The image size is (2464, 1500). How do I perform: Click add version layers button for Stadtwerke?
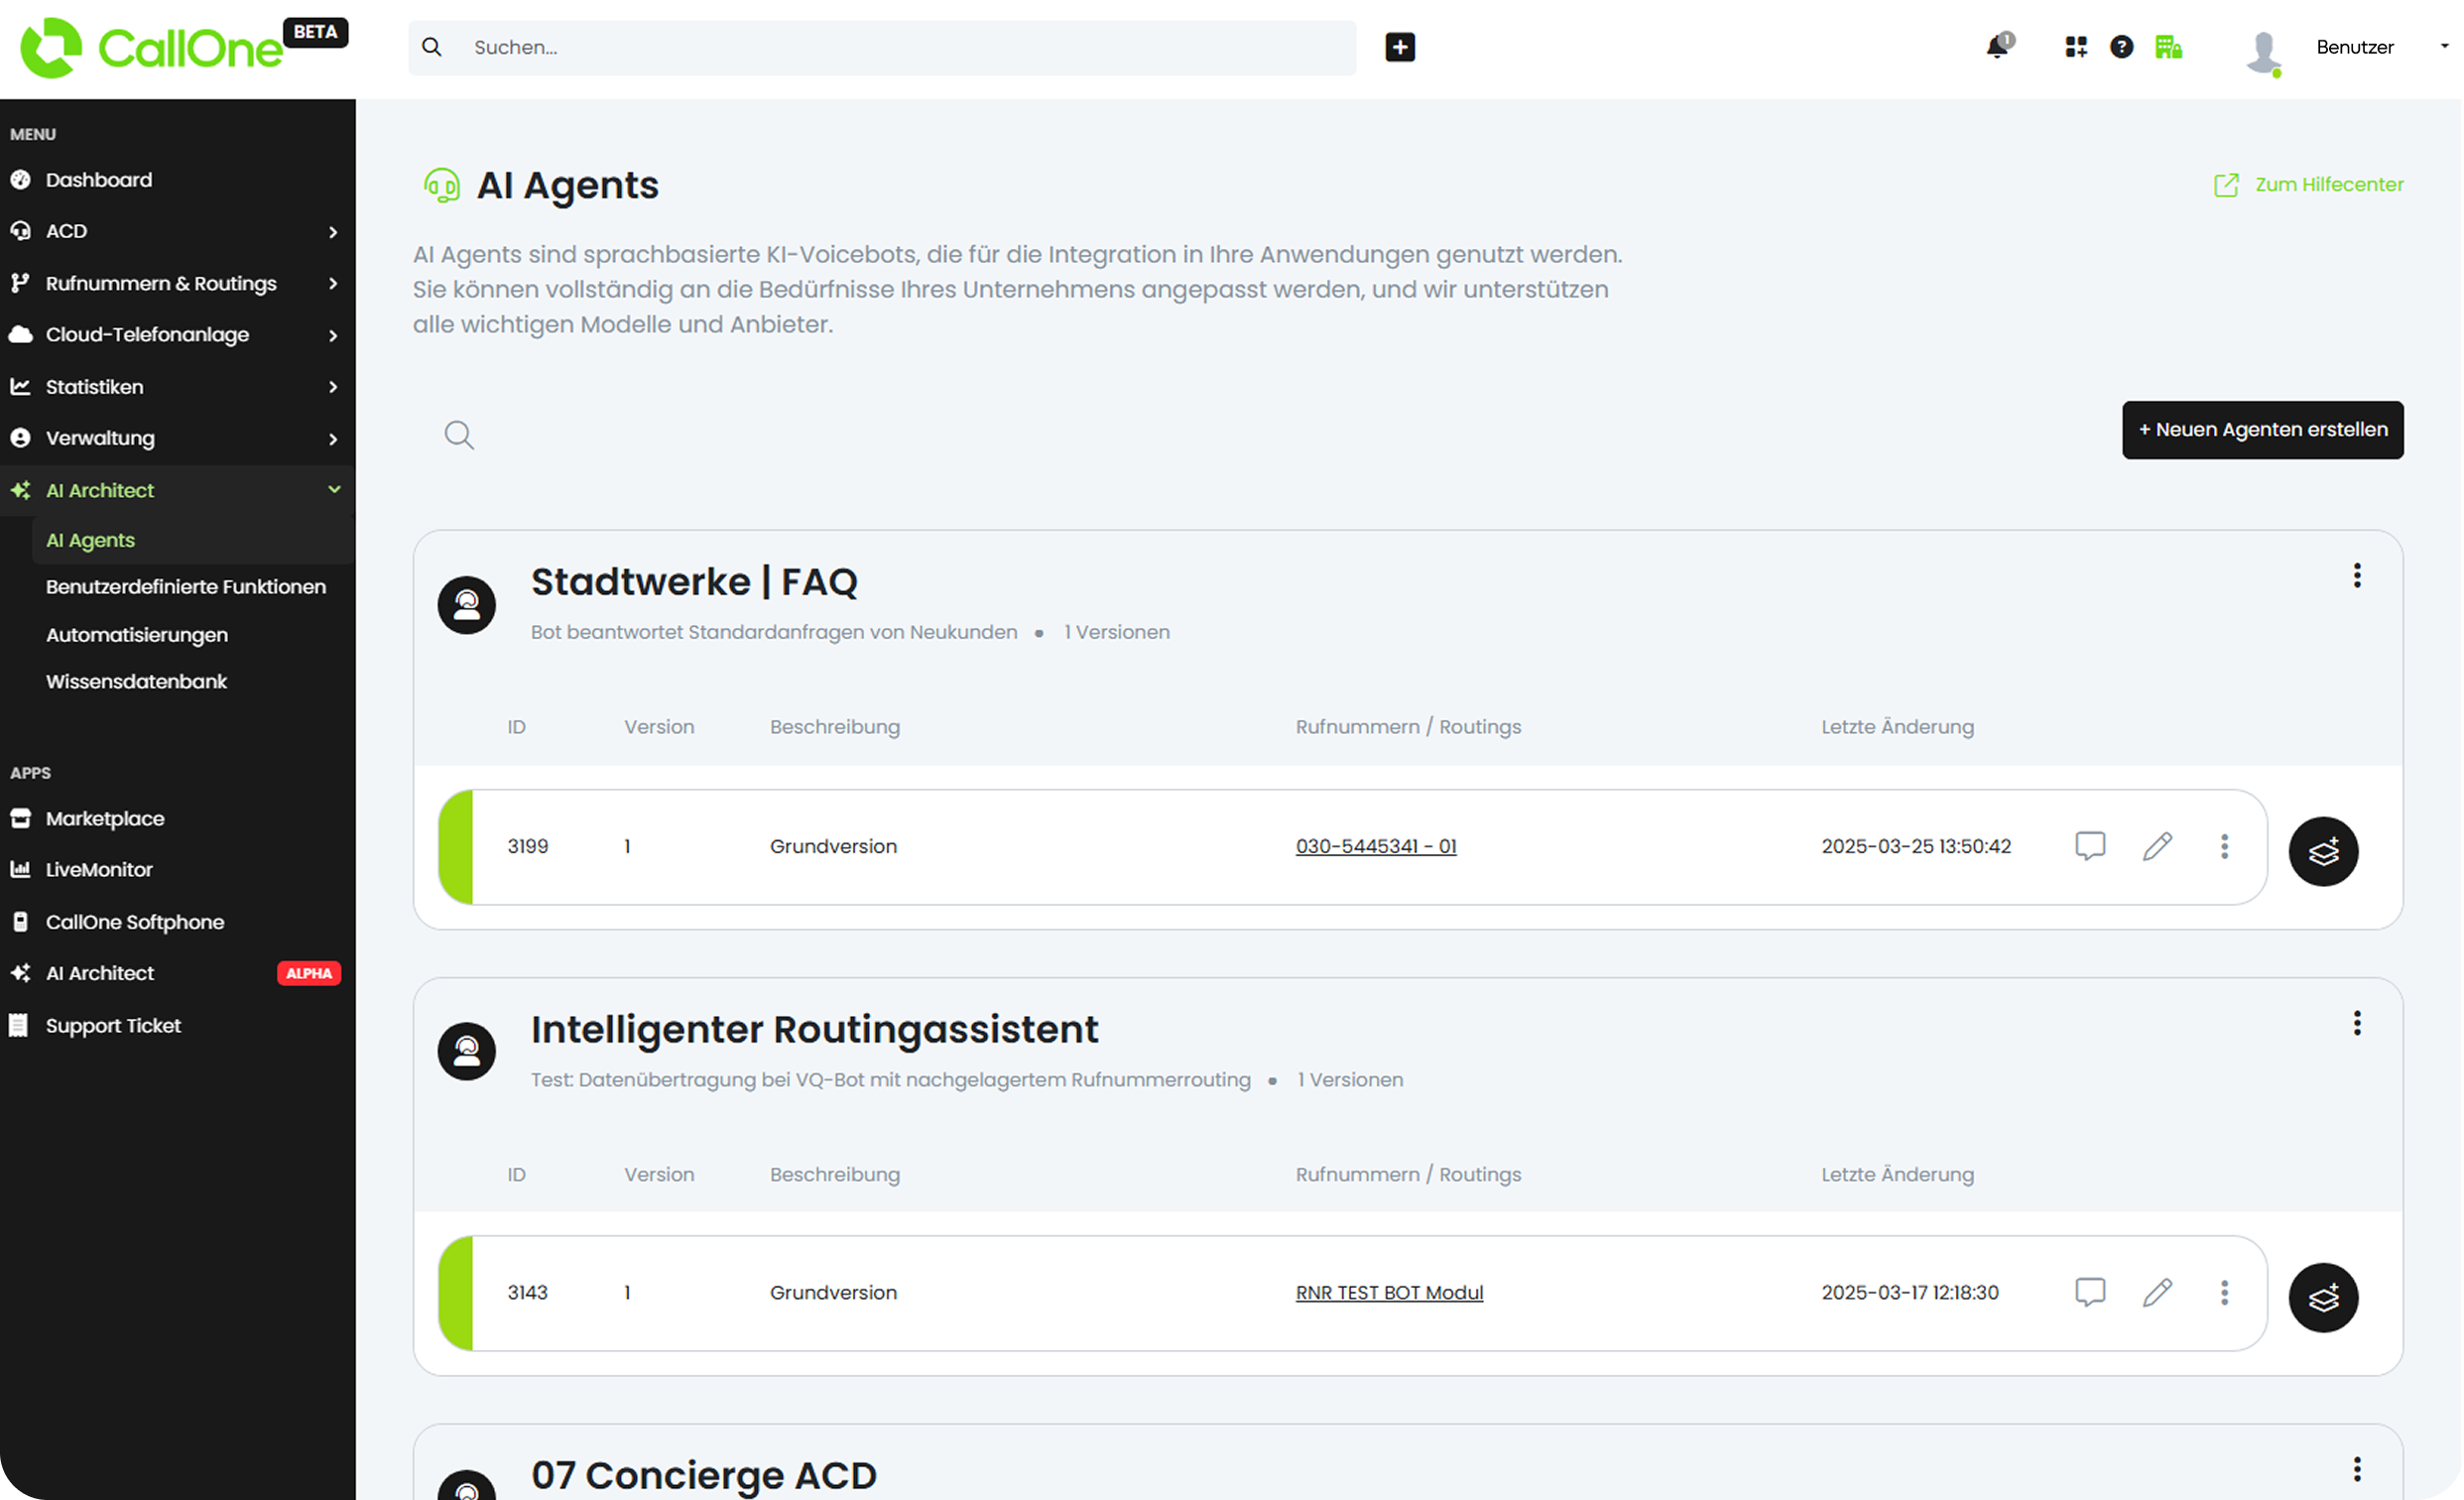pos(2324,852)
